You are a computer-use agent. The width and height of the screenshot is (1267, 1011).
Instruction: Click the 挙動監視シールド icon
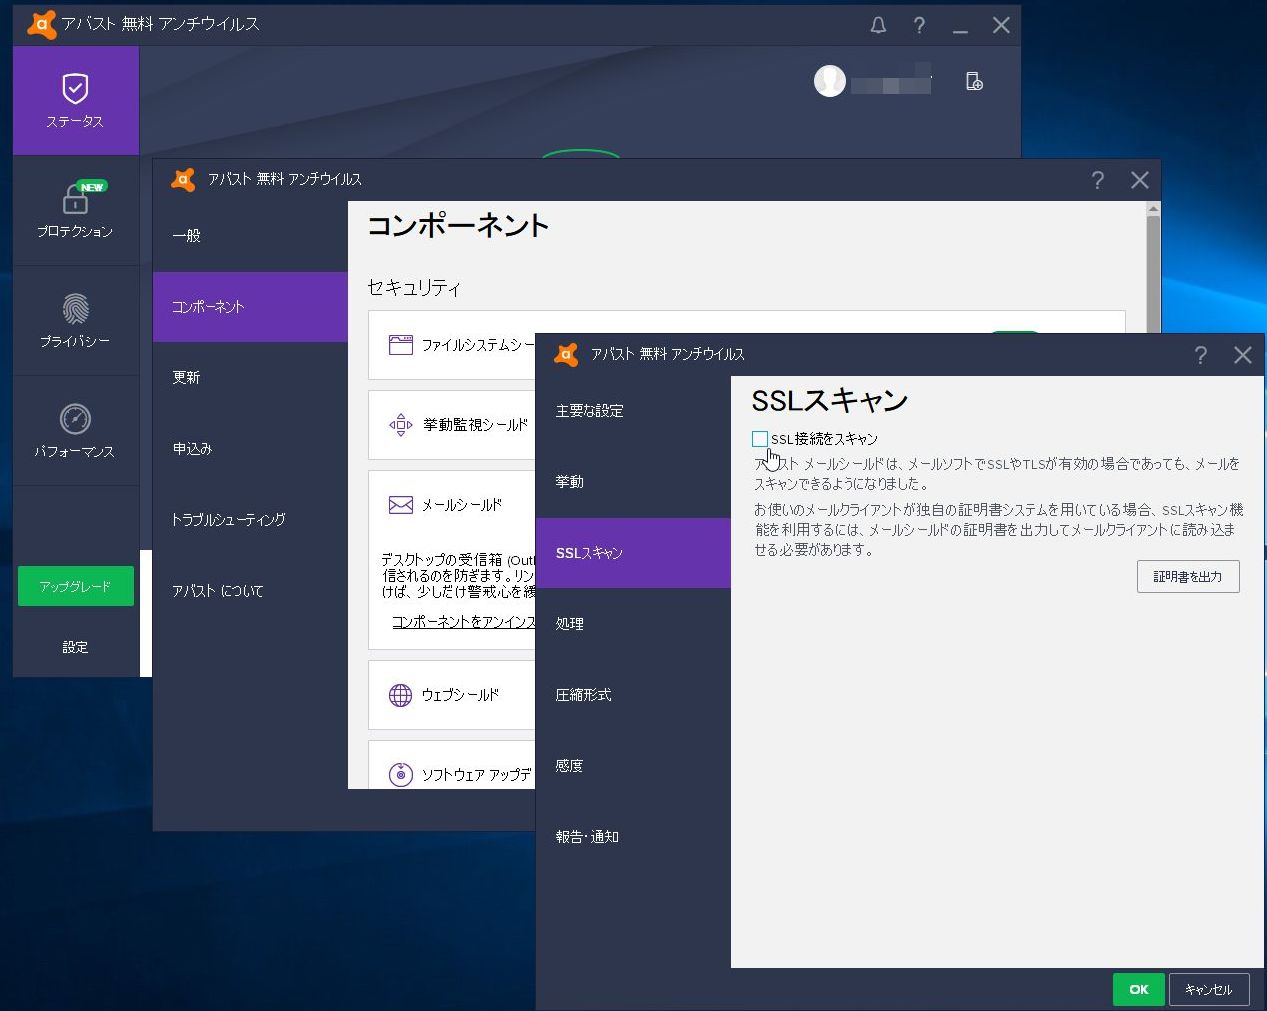[400, 425]
